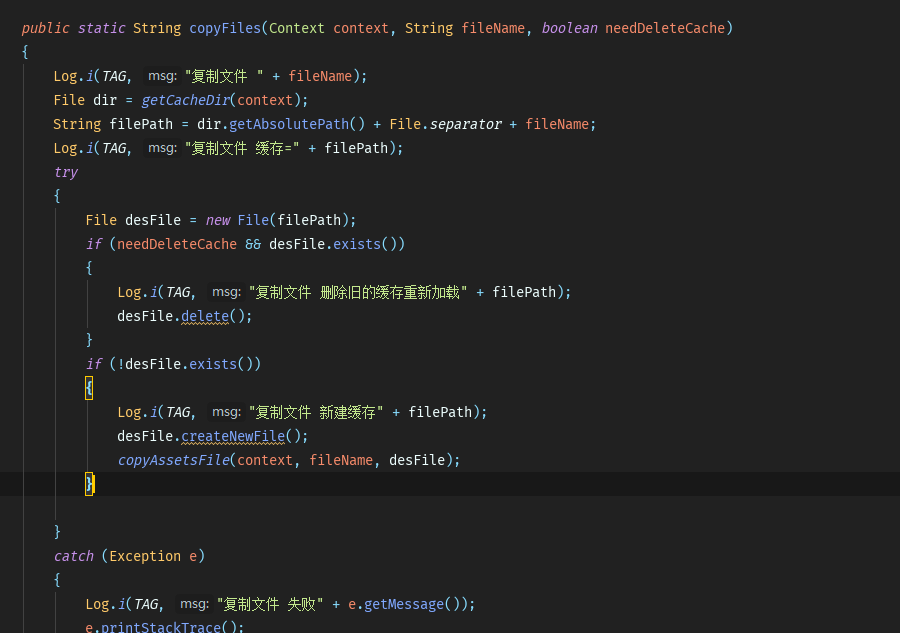This screenshot has height=633, width=900.
Task: Click the try keyword
Action: [x=65, y=171]
